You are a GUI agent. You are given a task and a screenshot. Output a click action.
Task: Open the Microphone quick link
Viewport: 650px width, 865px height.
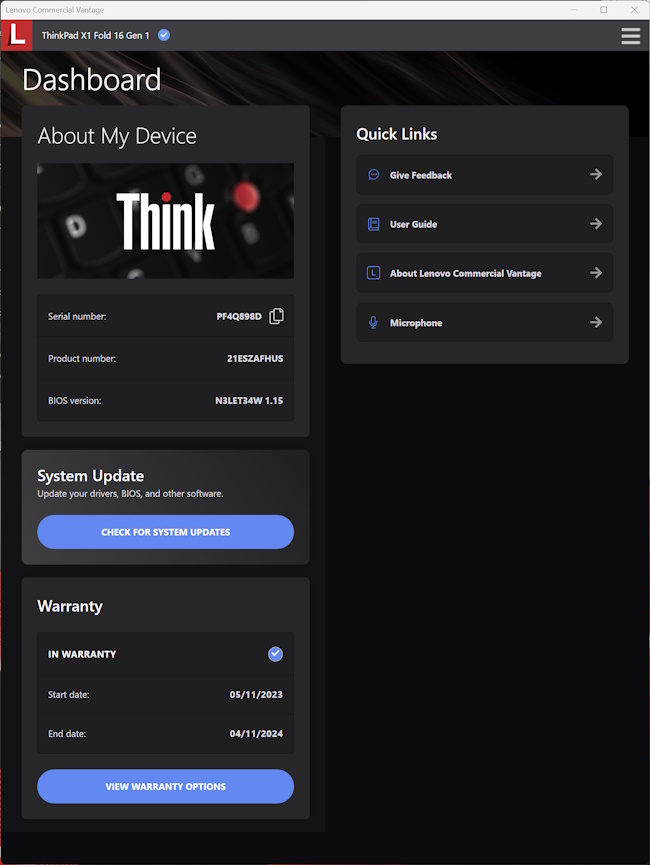click(x=484, y=322)
